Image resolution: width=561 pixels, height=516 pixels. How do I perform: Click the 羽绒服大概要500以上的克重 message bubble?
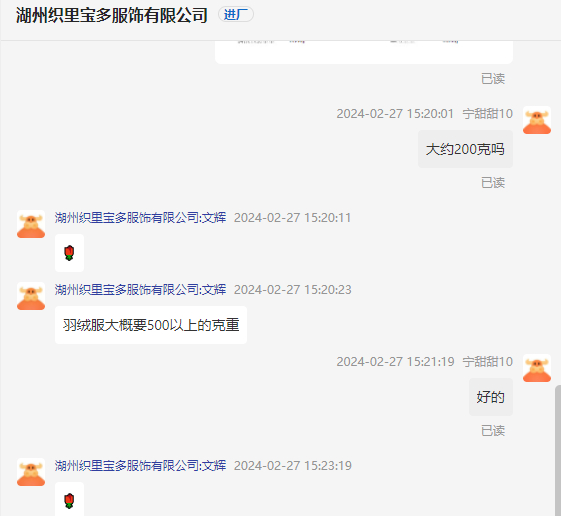click(x=151, y=325)
